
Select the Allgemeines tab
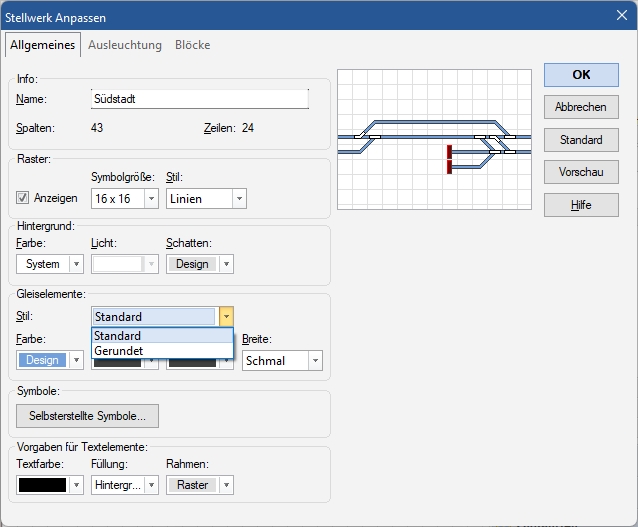[43, 45]
